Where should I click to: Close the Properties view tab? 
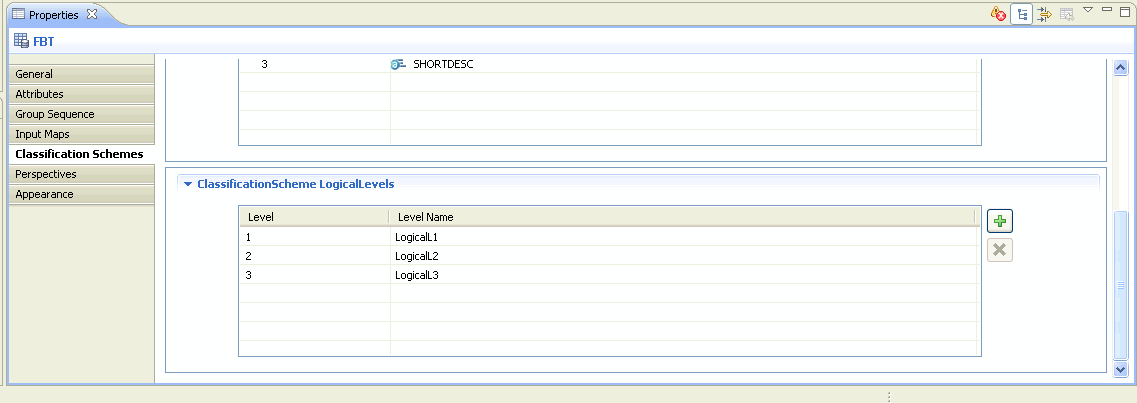pyautogui.click(x=91, y=14)
